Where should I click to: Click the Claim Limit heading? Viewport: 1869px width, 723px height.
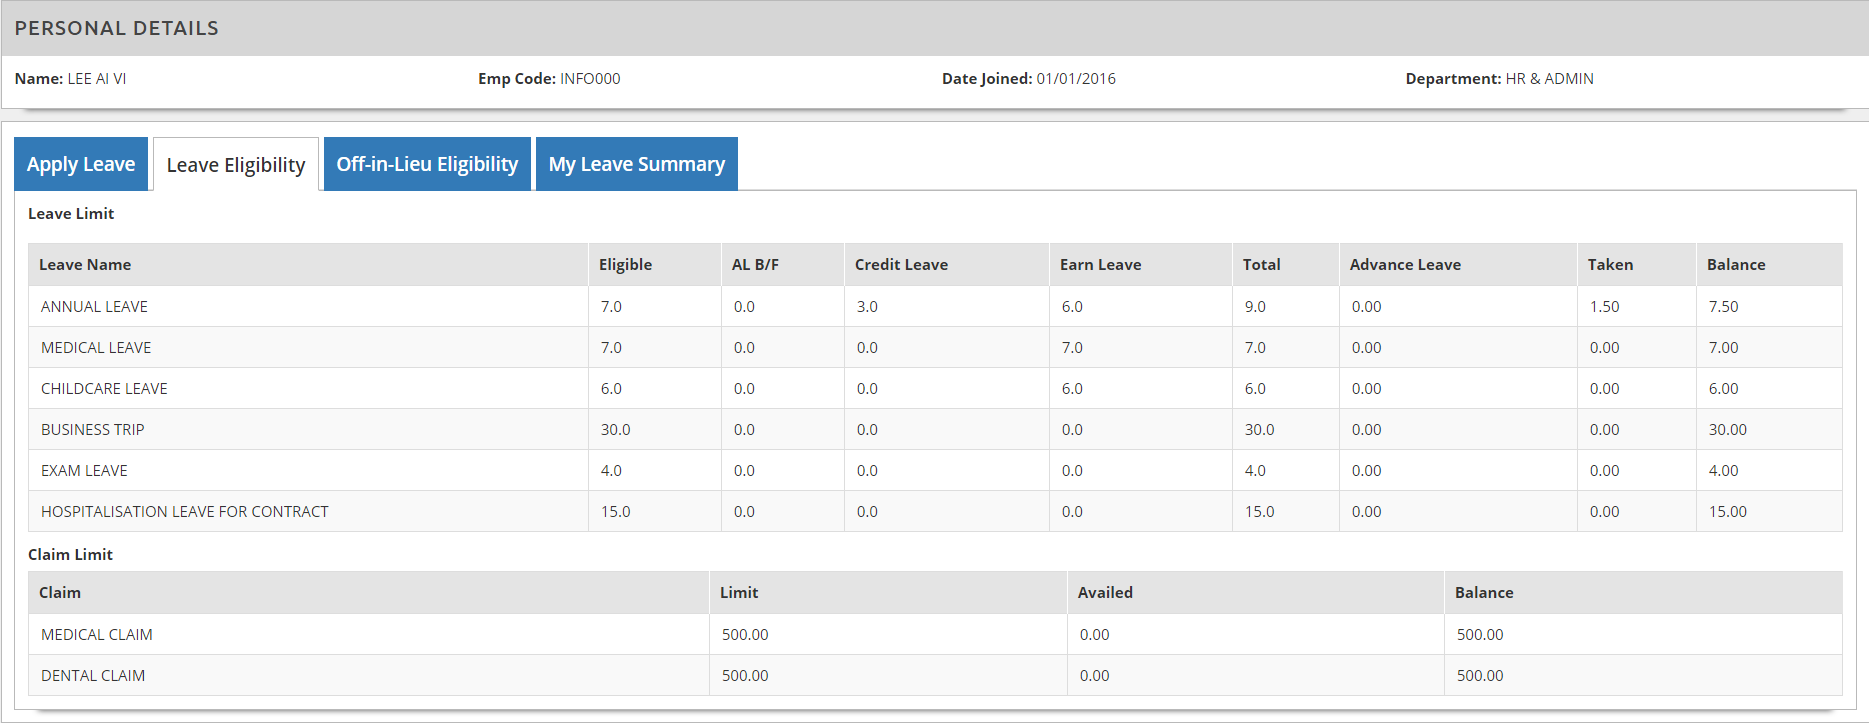[70, 555]
